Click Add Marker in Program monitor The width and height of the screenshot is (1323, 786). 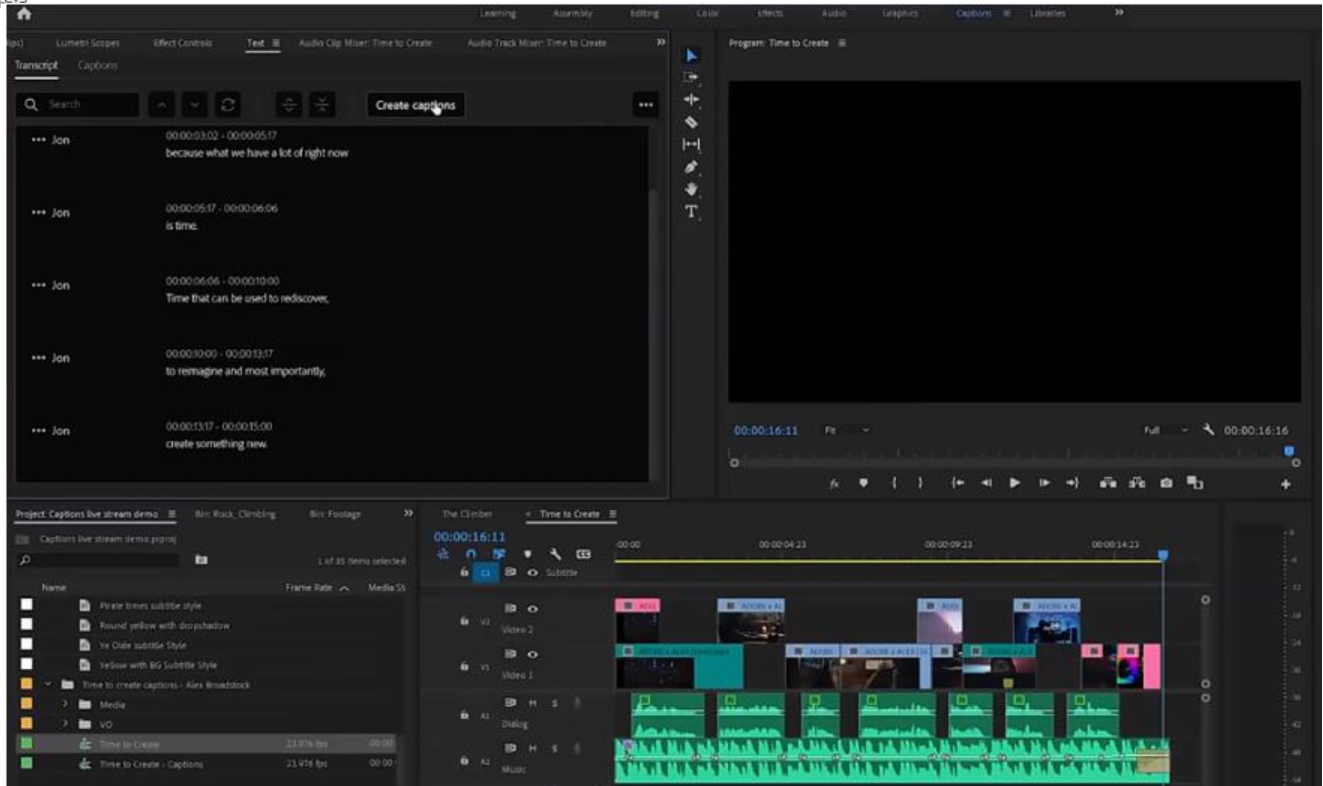coord(864,483)
